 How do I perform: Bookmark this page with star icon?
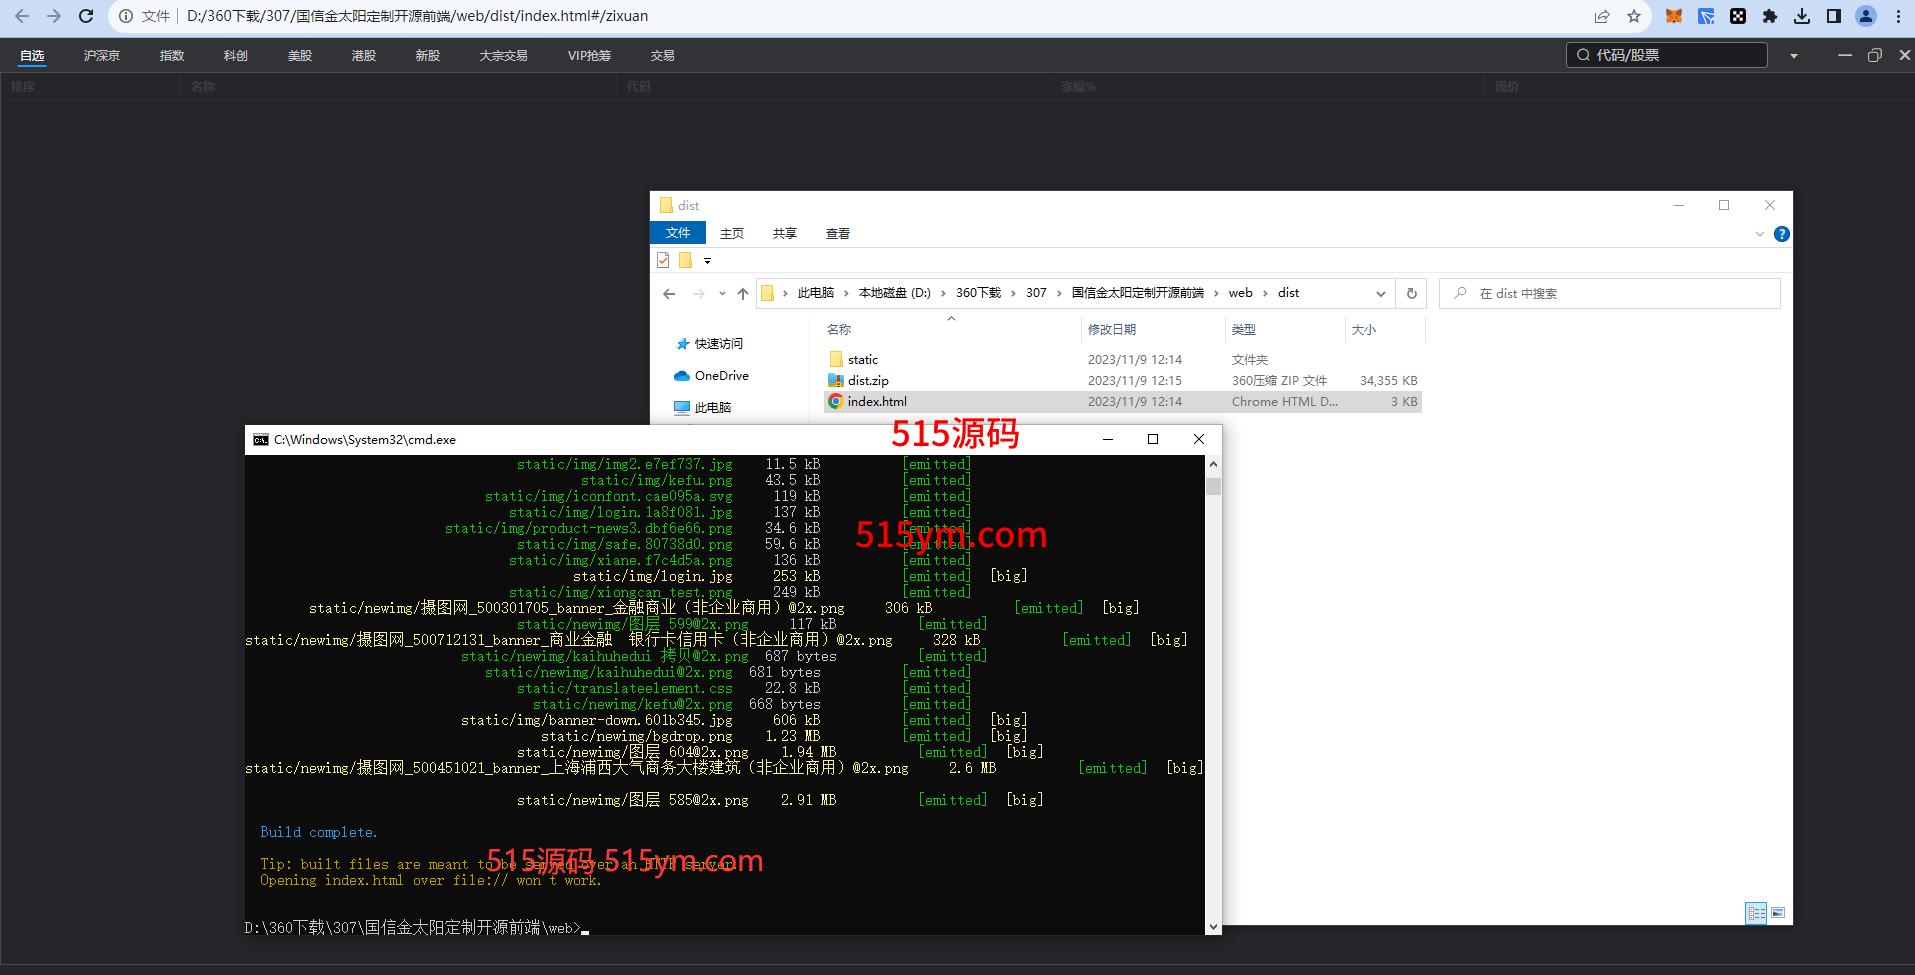coord(1634,16)
